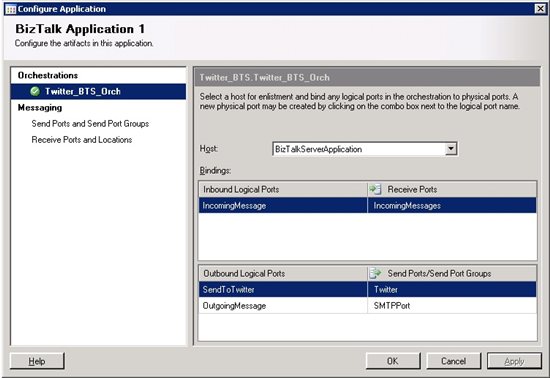Click the Receive Ports column header icon
Viewport: 550px width, 378px height.
click(375, 189)
